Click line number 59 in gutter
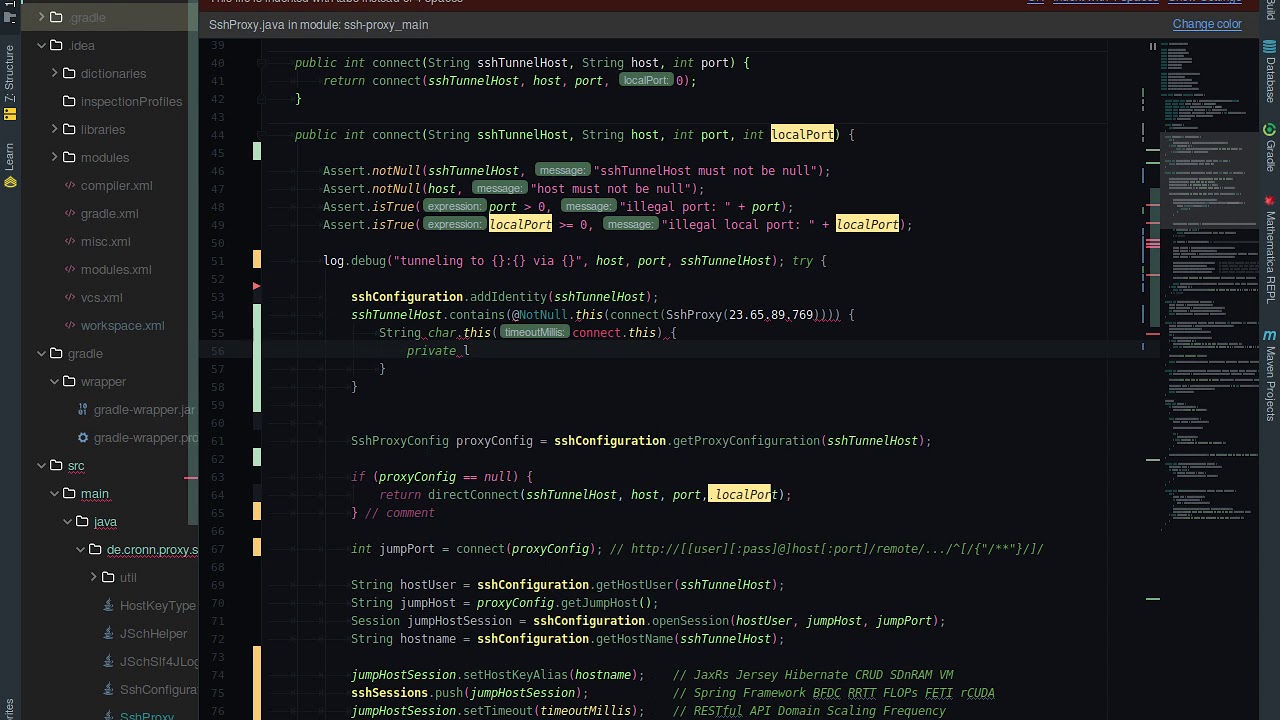1280x720 pixels. 218,404
